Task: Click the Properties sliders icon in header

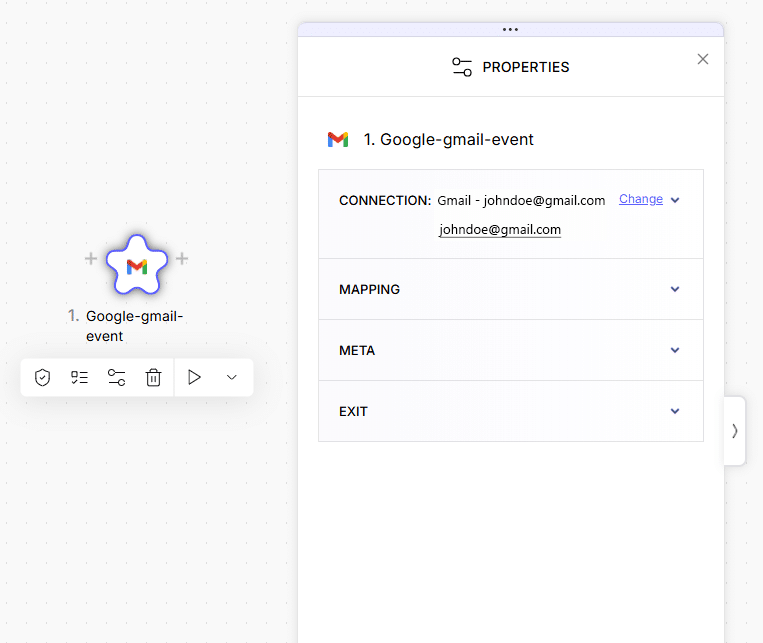Action: [462, 67]
